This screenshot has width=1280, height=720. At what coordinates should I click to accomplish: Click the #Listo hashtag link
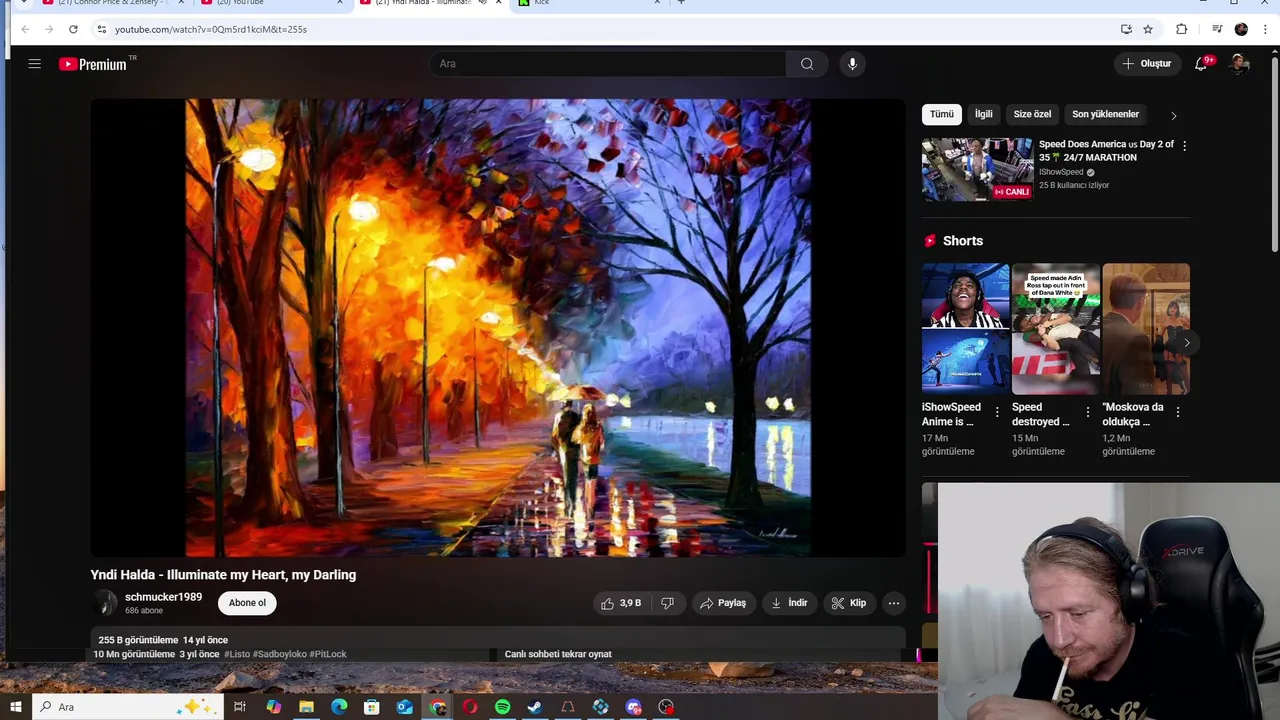coord(237,654)
